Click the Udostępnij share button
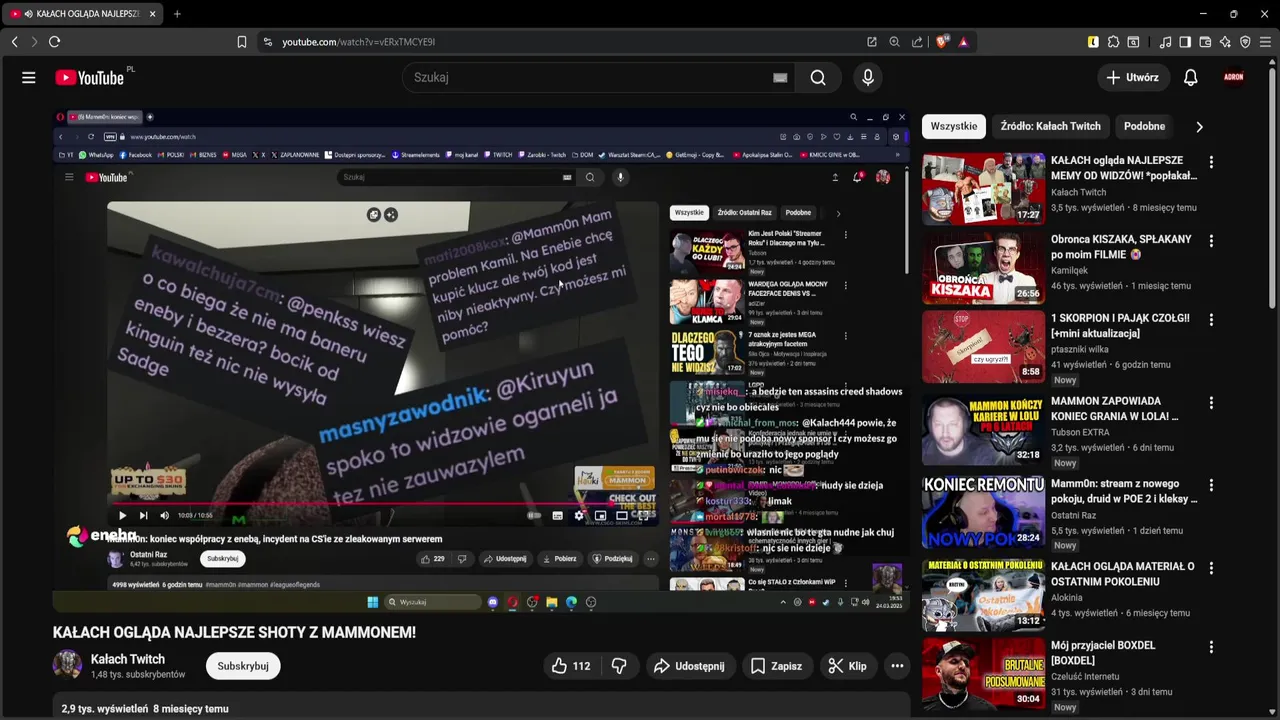Viewport: 1280px width, 720px height. point(689,666)
